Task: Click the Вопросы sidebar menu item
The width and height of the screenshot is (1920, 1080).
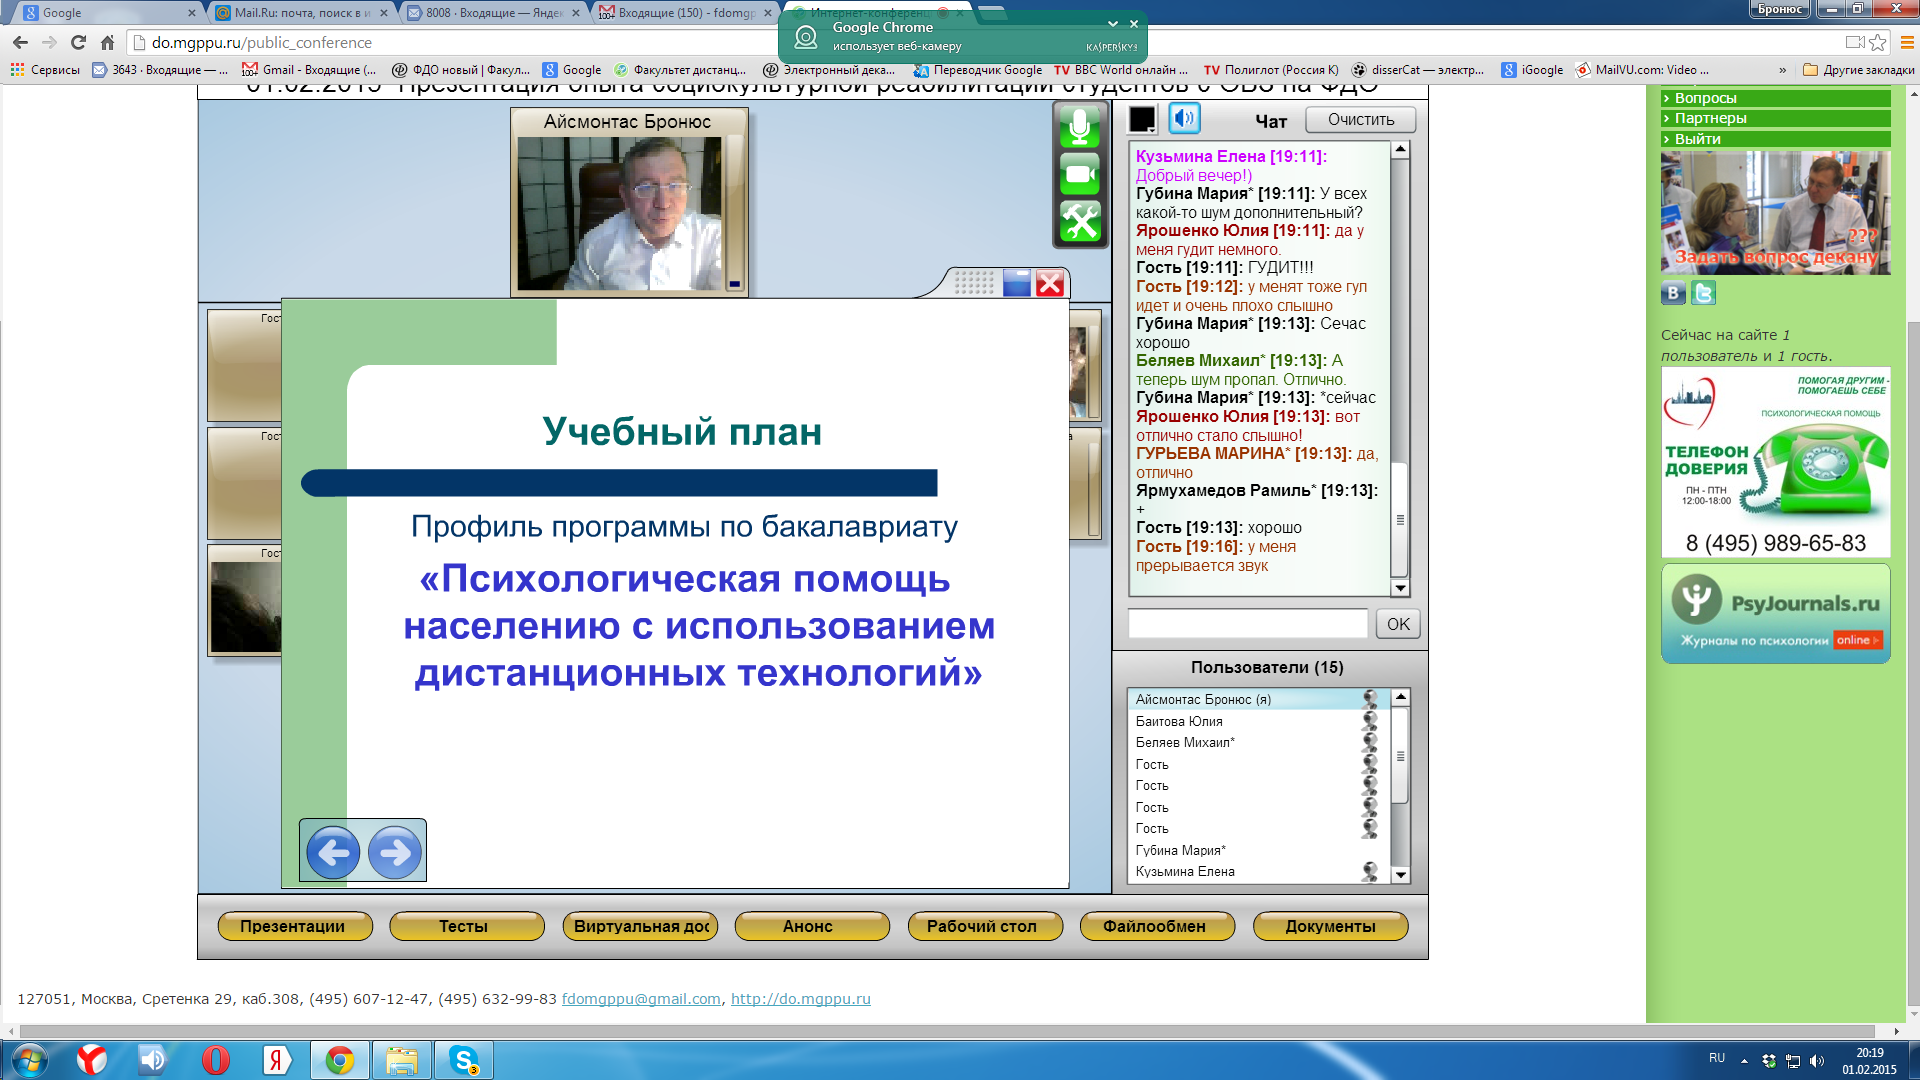Action: 1775,98
